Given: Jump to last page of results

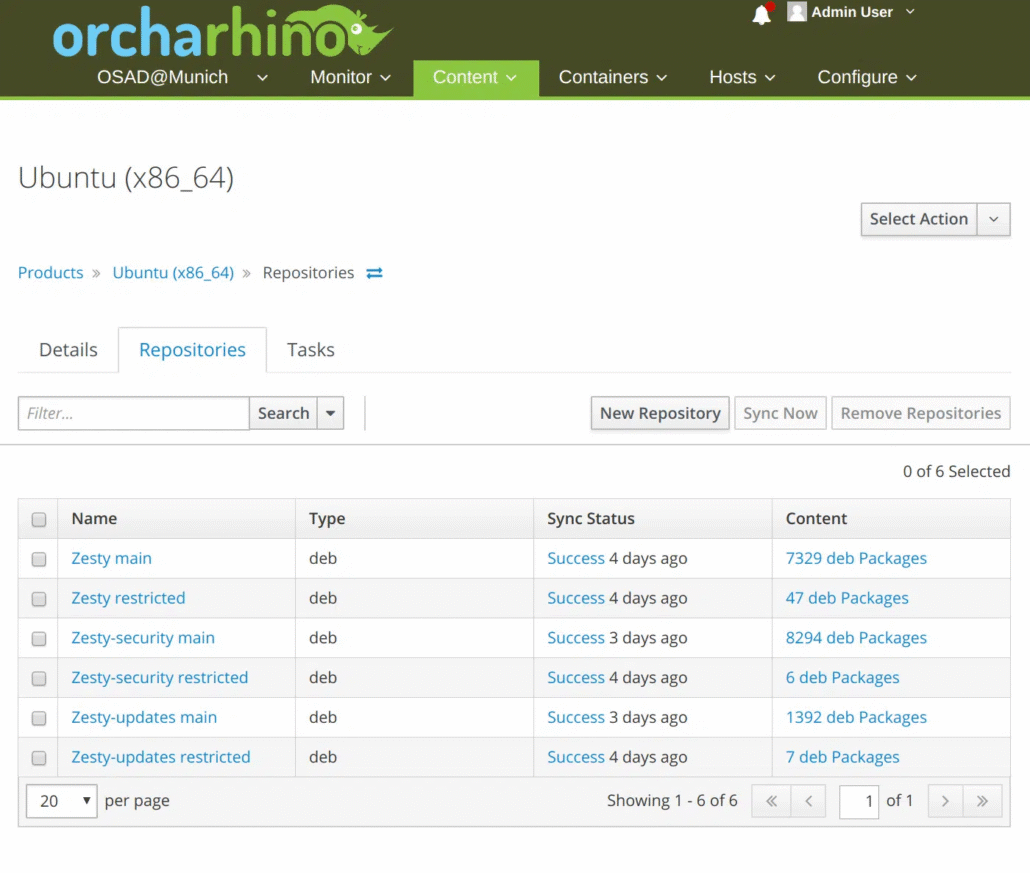Looking at the screenshot, I should 983,801.
